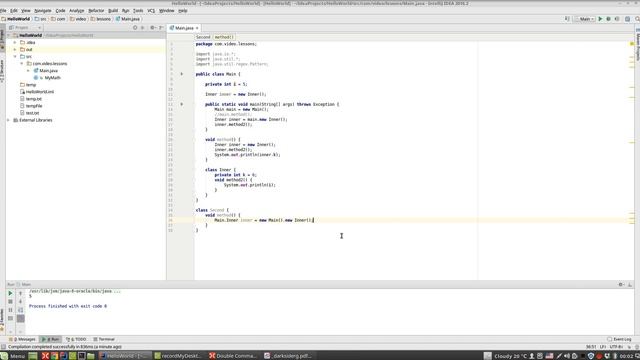Run the Main configuration with the toolbar play icon
Screen dimensions: 640x360
600,19
